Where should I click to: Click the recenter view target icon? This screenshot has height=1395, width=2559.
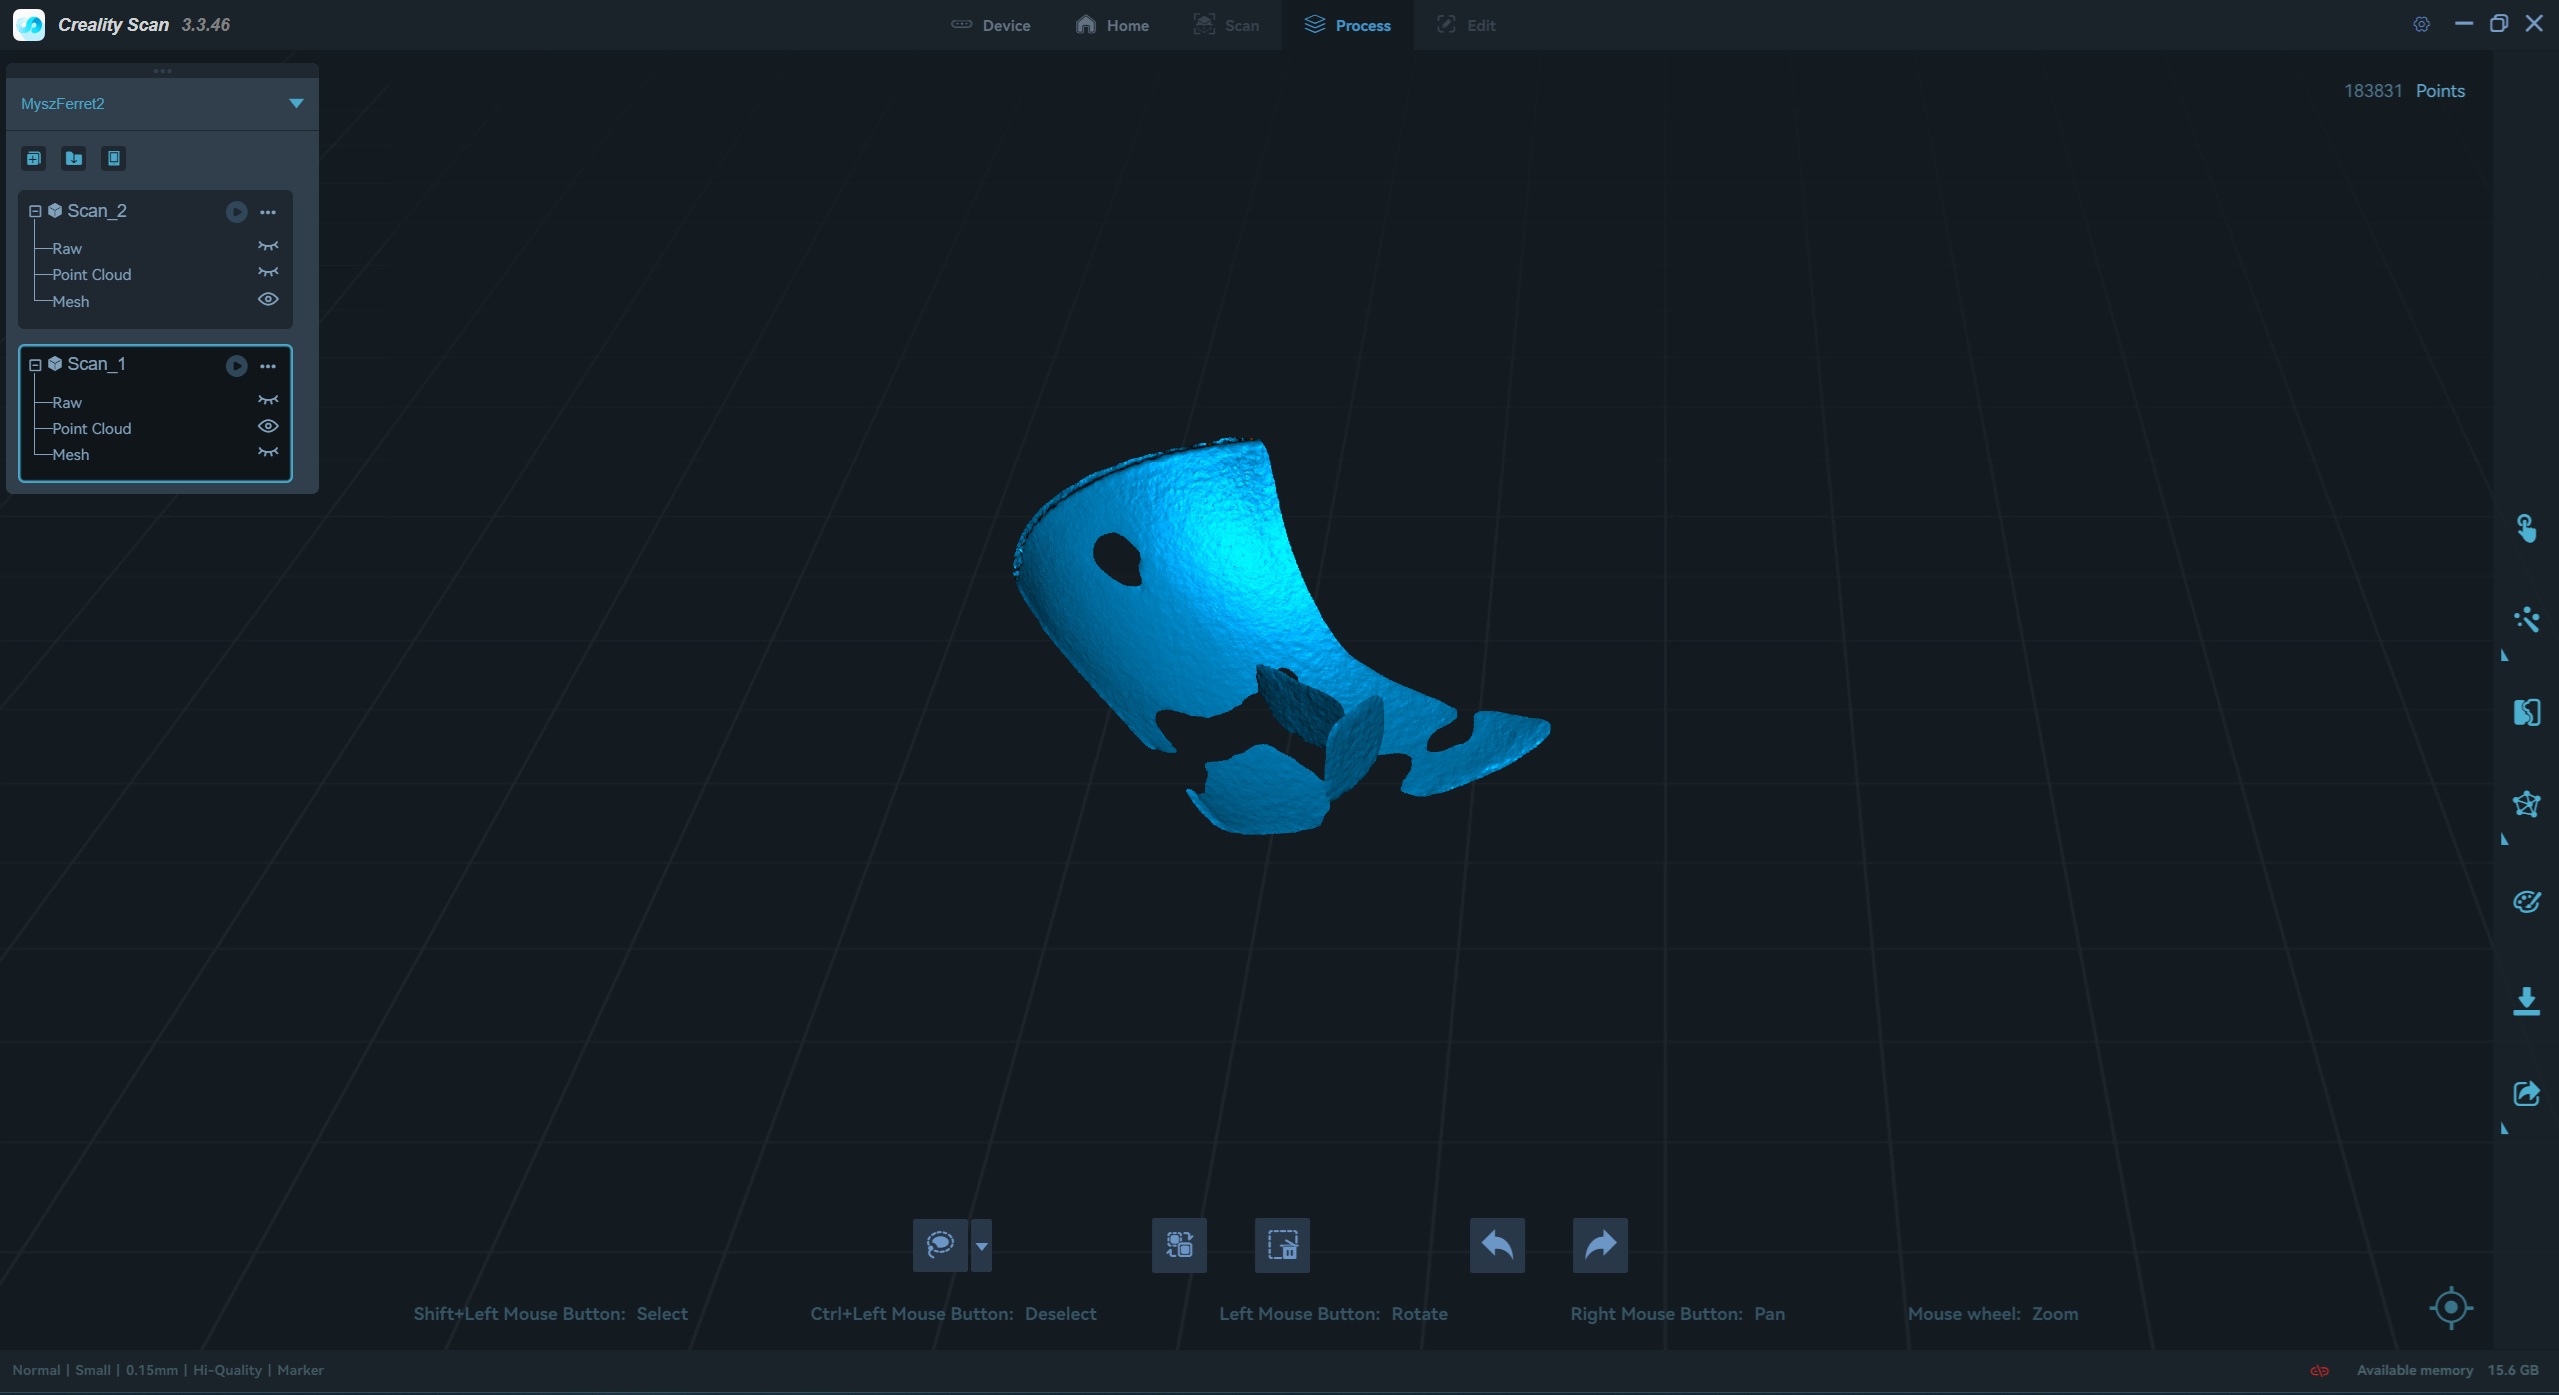2450,1307
